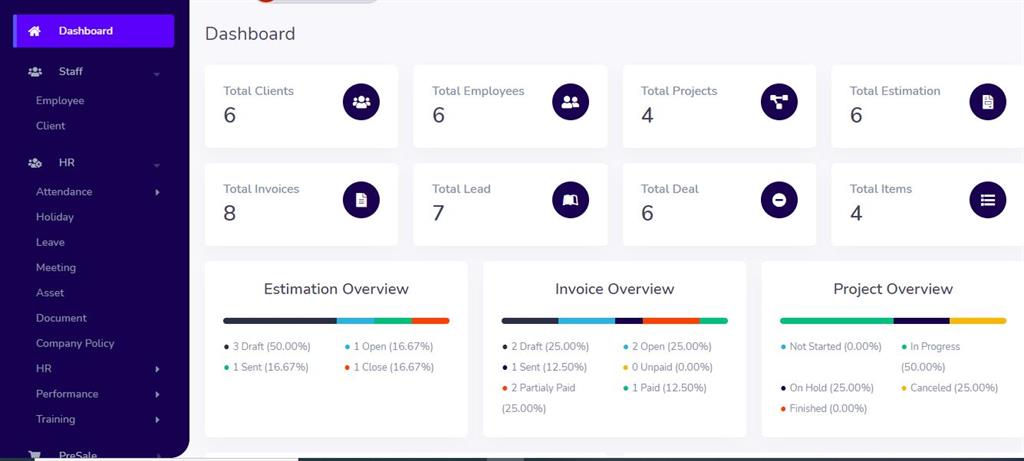Open the Company Policy link
Viewport: 1024px width, 461px height.
(x=75, y=343)
